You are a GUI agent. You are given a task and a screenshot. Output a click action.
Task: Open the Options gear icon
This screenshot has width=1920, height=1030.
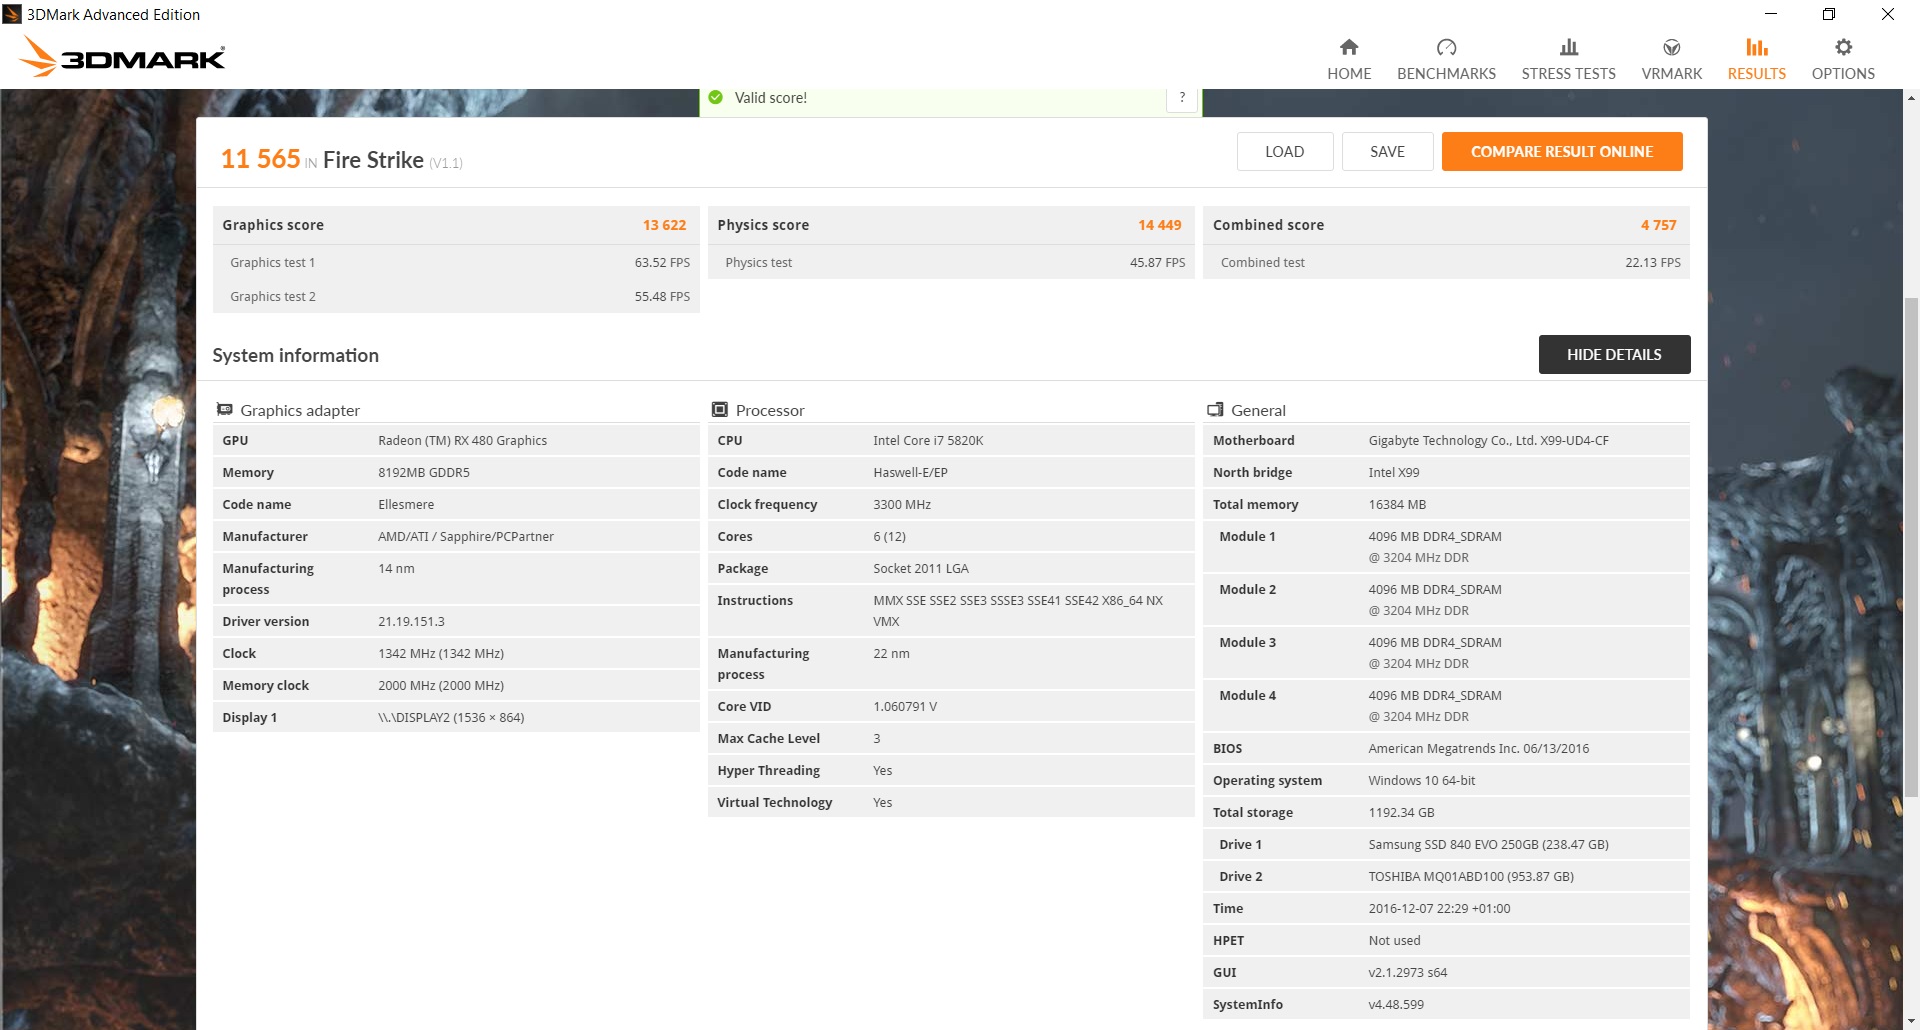1843,47
